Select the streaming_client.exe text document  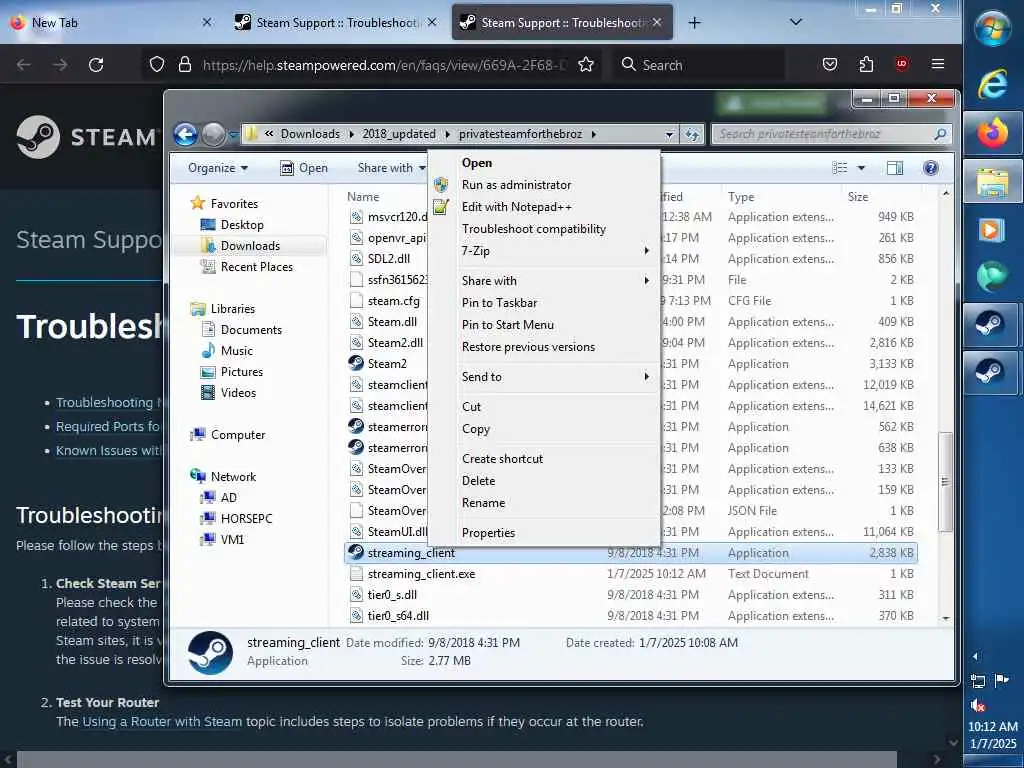click(421, 574)
